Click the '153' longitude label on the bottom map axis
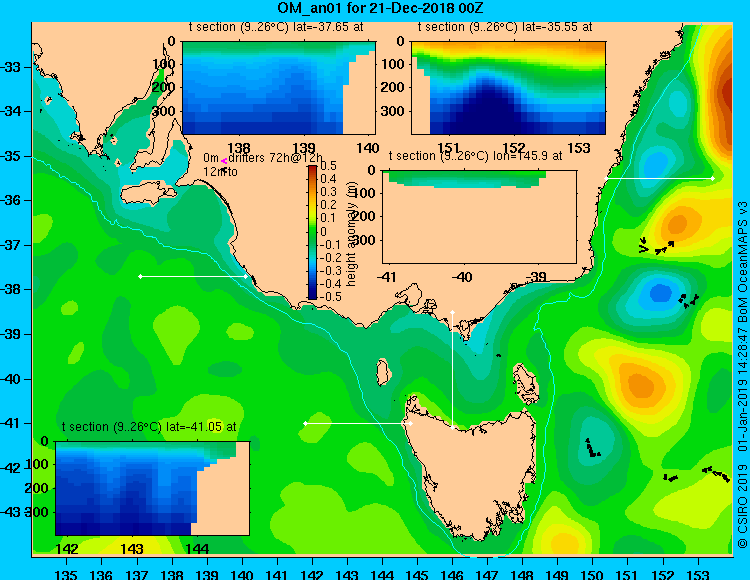 click(x=698, y=574)
